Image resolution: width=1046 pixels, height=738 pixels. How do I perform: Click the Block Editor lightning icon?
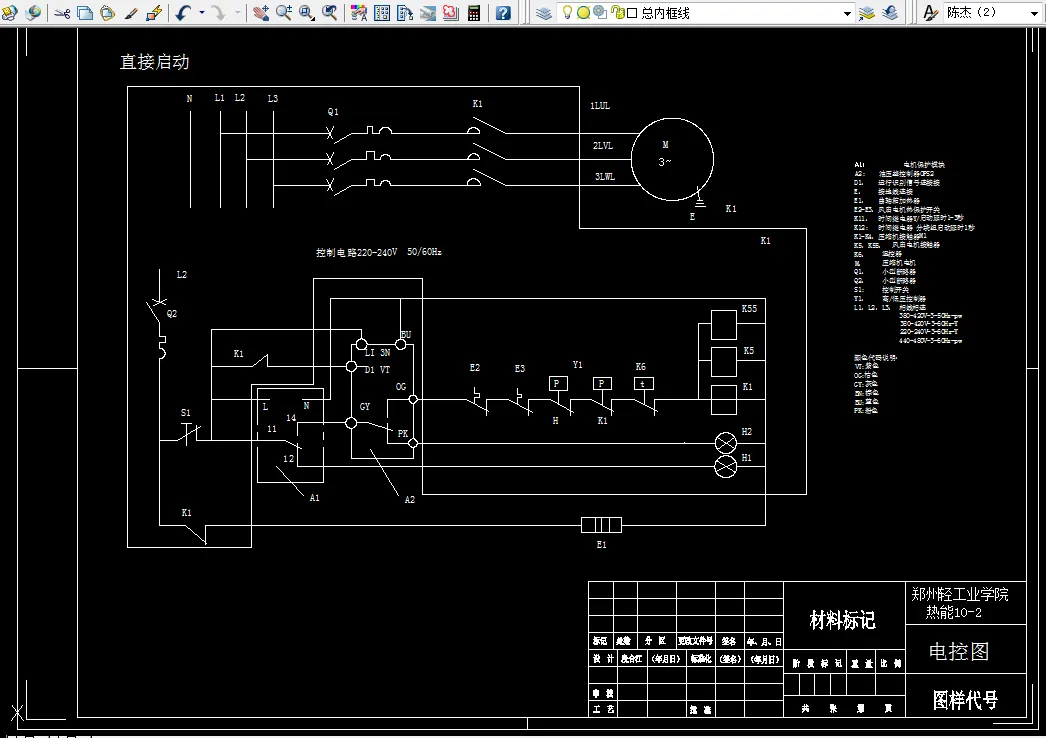coord(154,13)
